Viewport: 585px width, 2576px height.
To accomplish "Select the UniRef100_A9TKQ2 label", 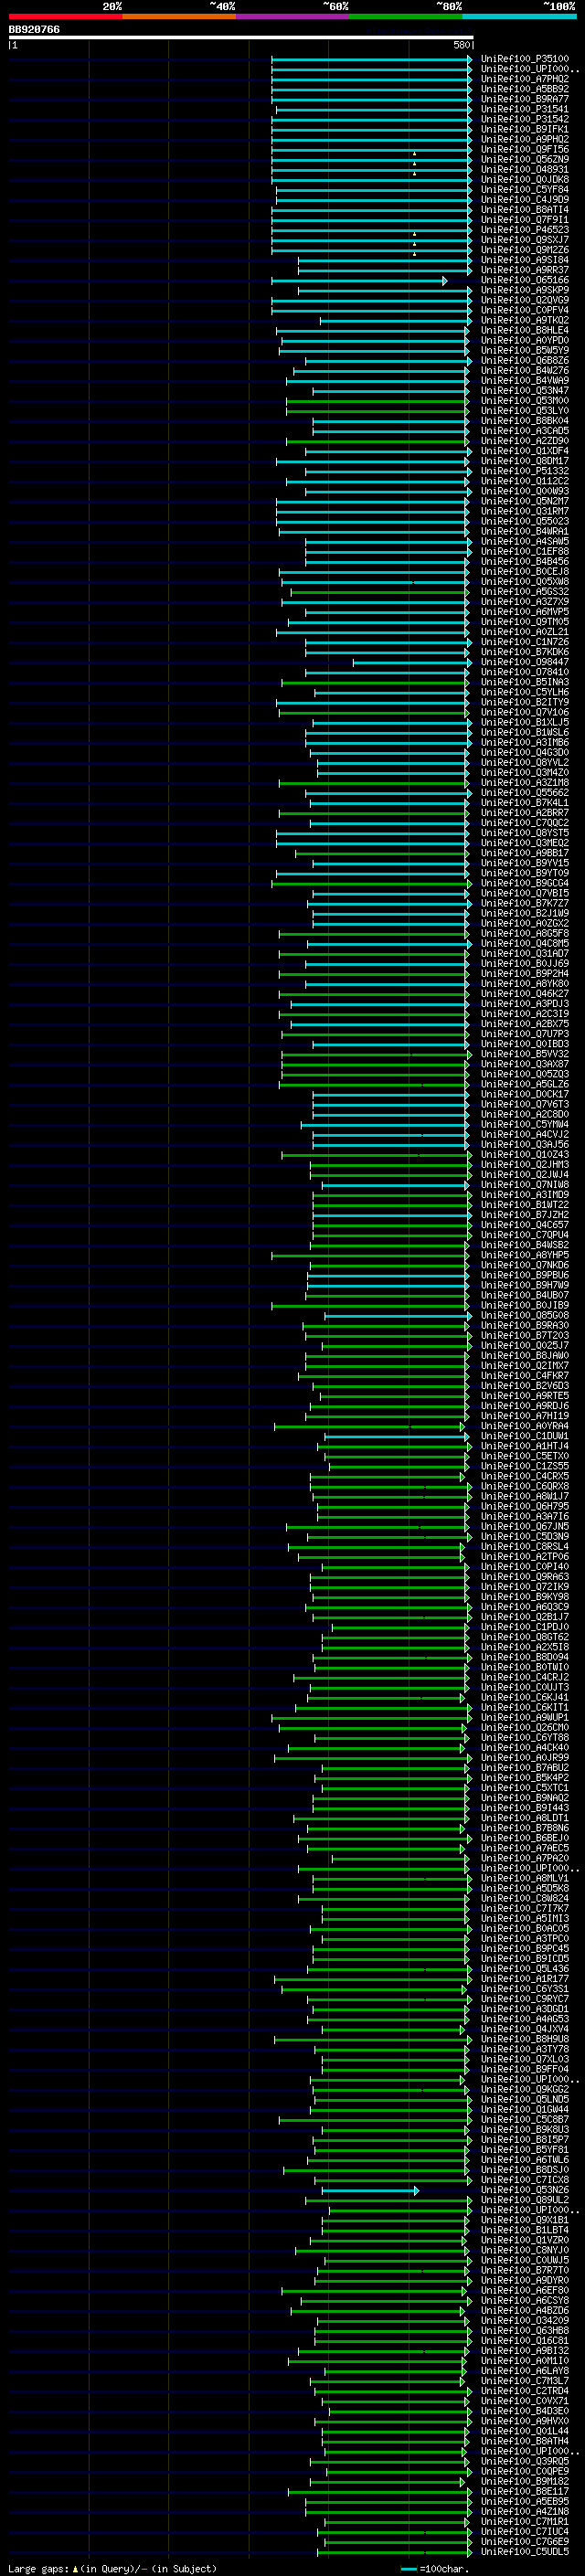I will coord(524,320).
